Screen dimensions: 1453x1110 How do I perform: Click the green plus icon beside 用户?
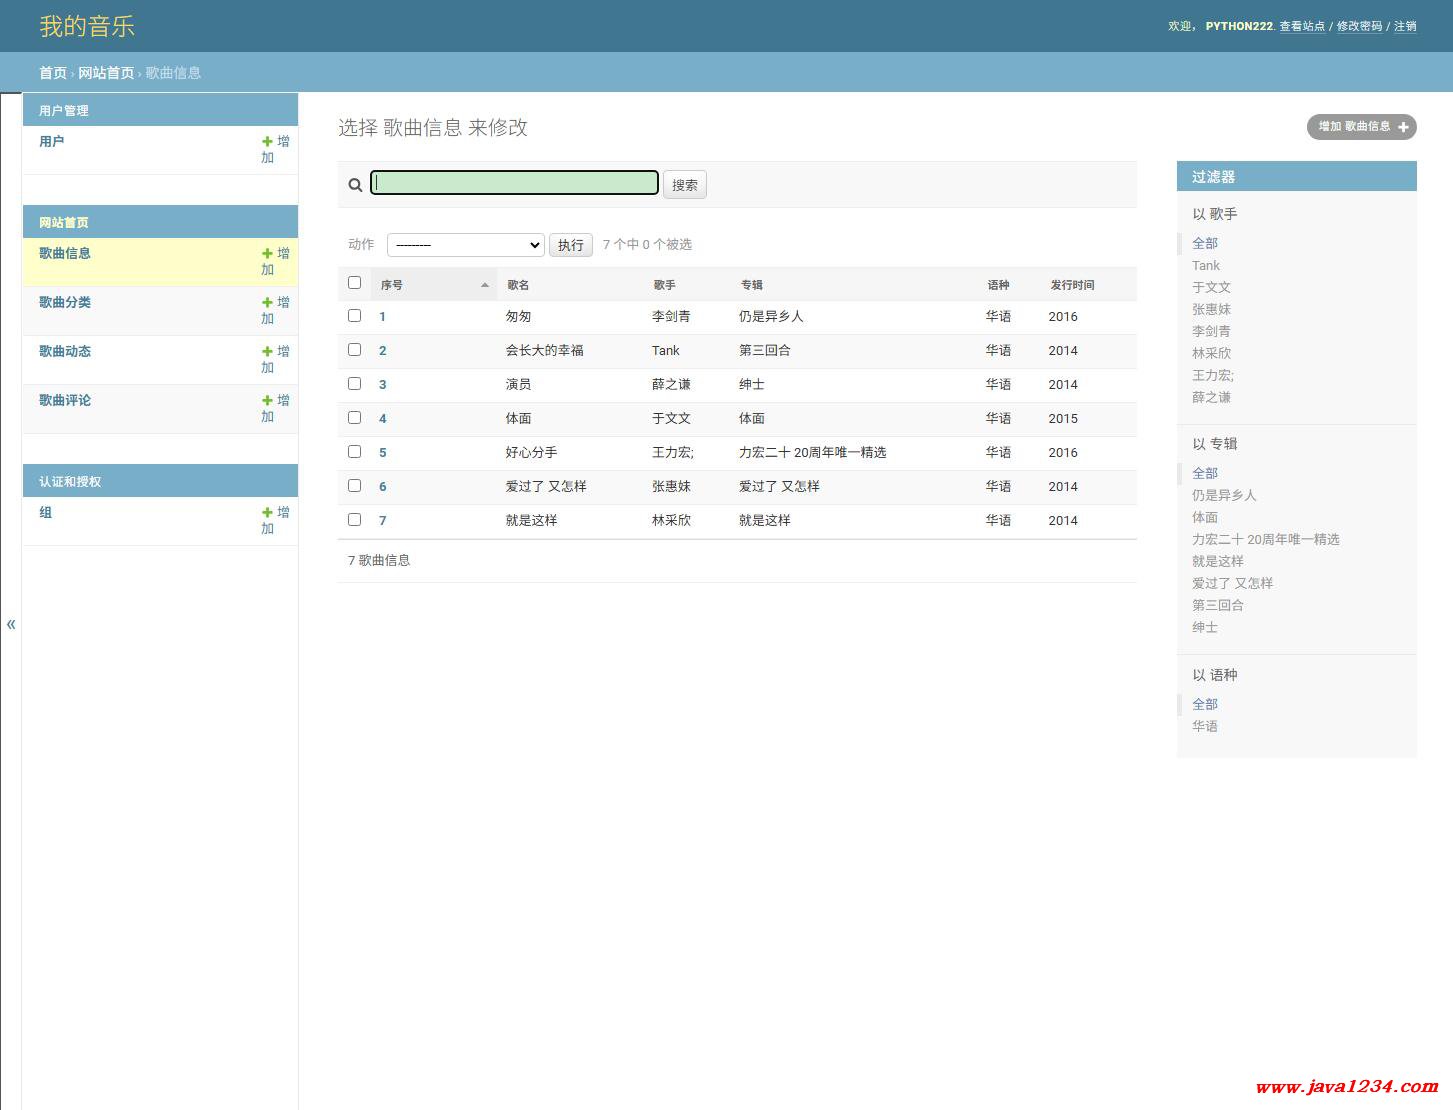pos(267,142)
